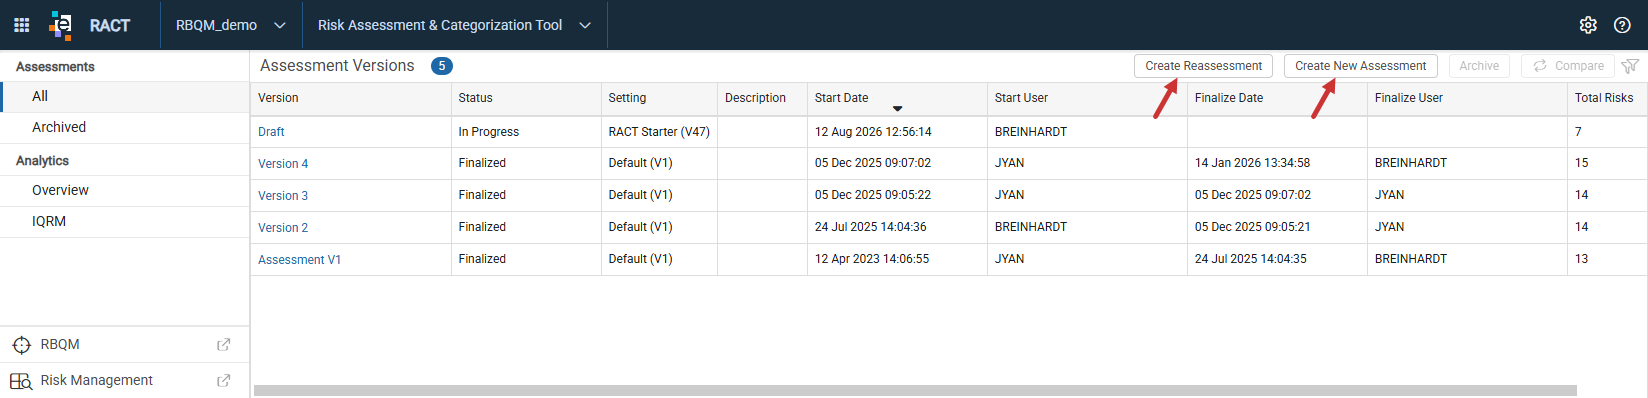Screen dimensions: 1648x398
Task: Open the Draft assessment link
Action: point(271,132)
